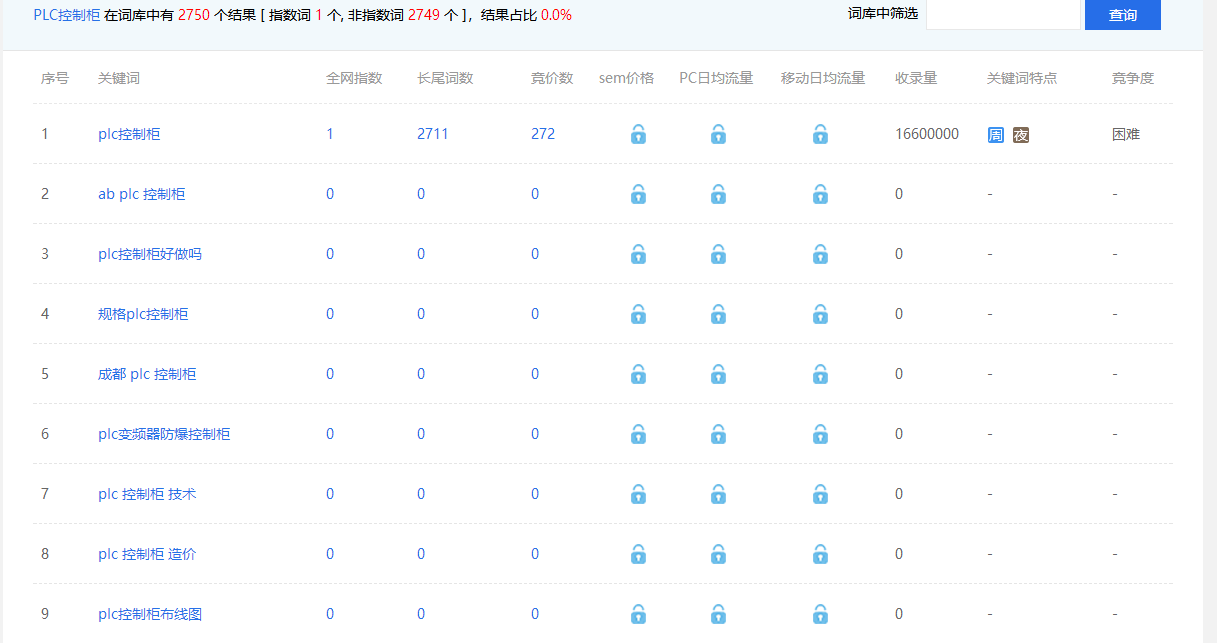The image size is (1217, 643).
Task: Click the 长尾词数 value 2711
Action: click(432, 134)
